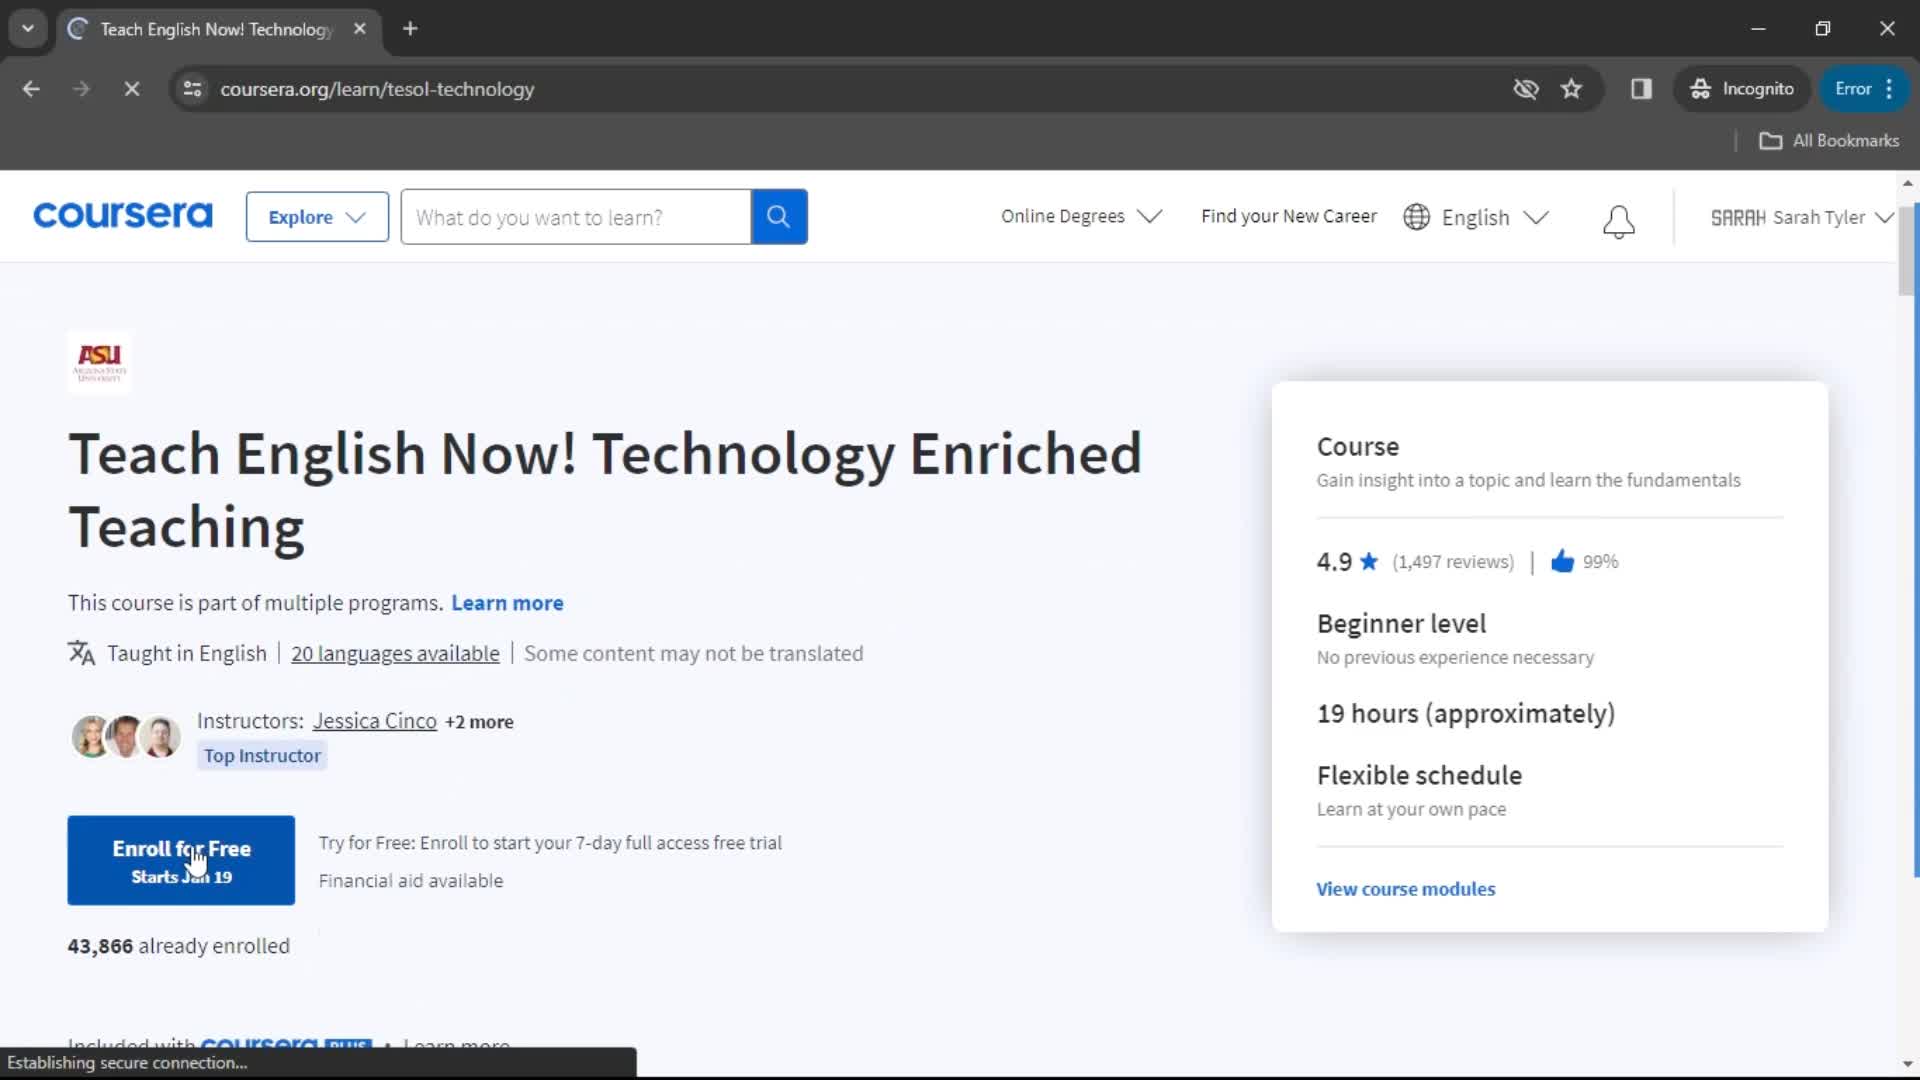Click the Flexible schedule heading
Viewport: 1920px width, 1080px height.
coord(1419,775)
